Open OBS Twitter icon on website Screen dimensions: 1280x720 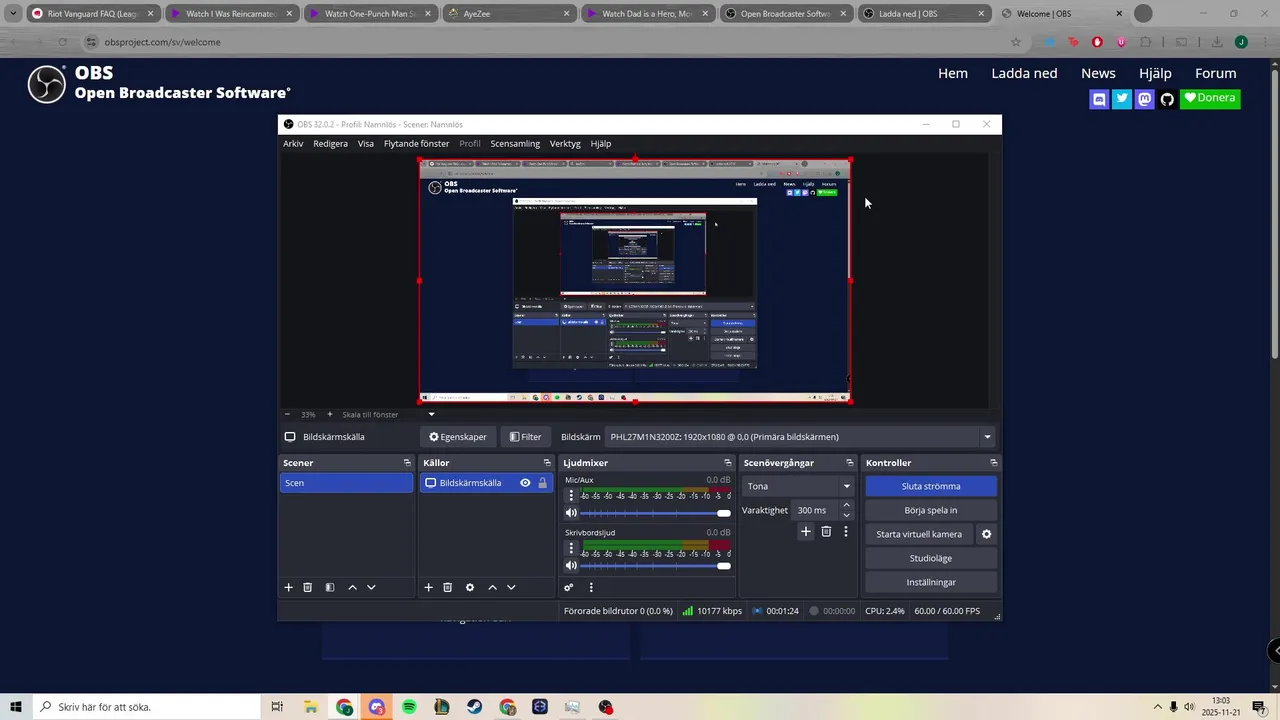[x=1122, y=99]
